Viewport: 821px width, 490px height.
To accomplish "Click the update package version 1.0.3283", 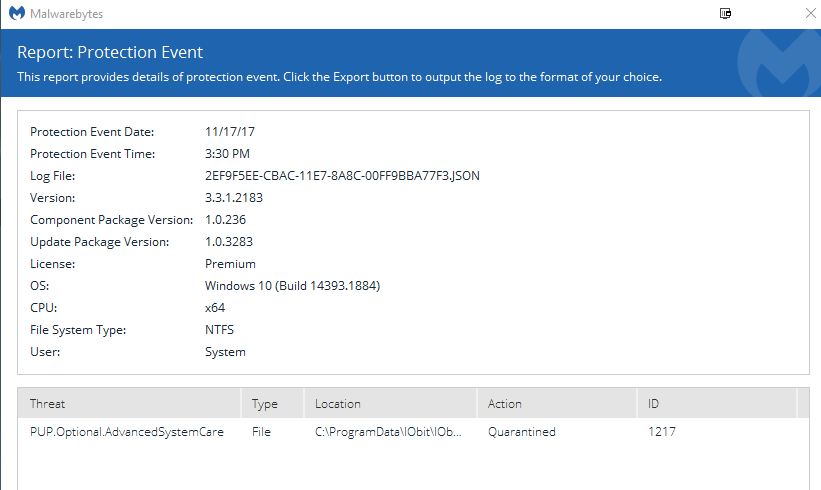I will (x=229, y=242).
